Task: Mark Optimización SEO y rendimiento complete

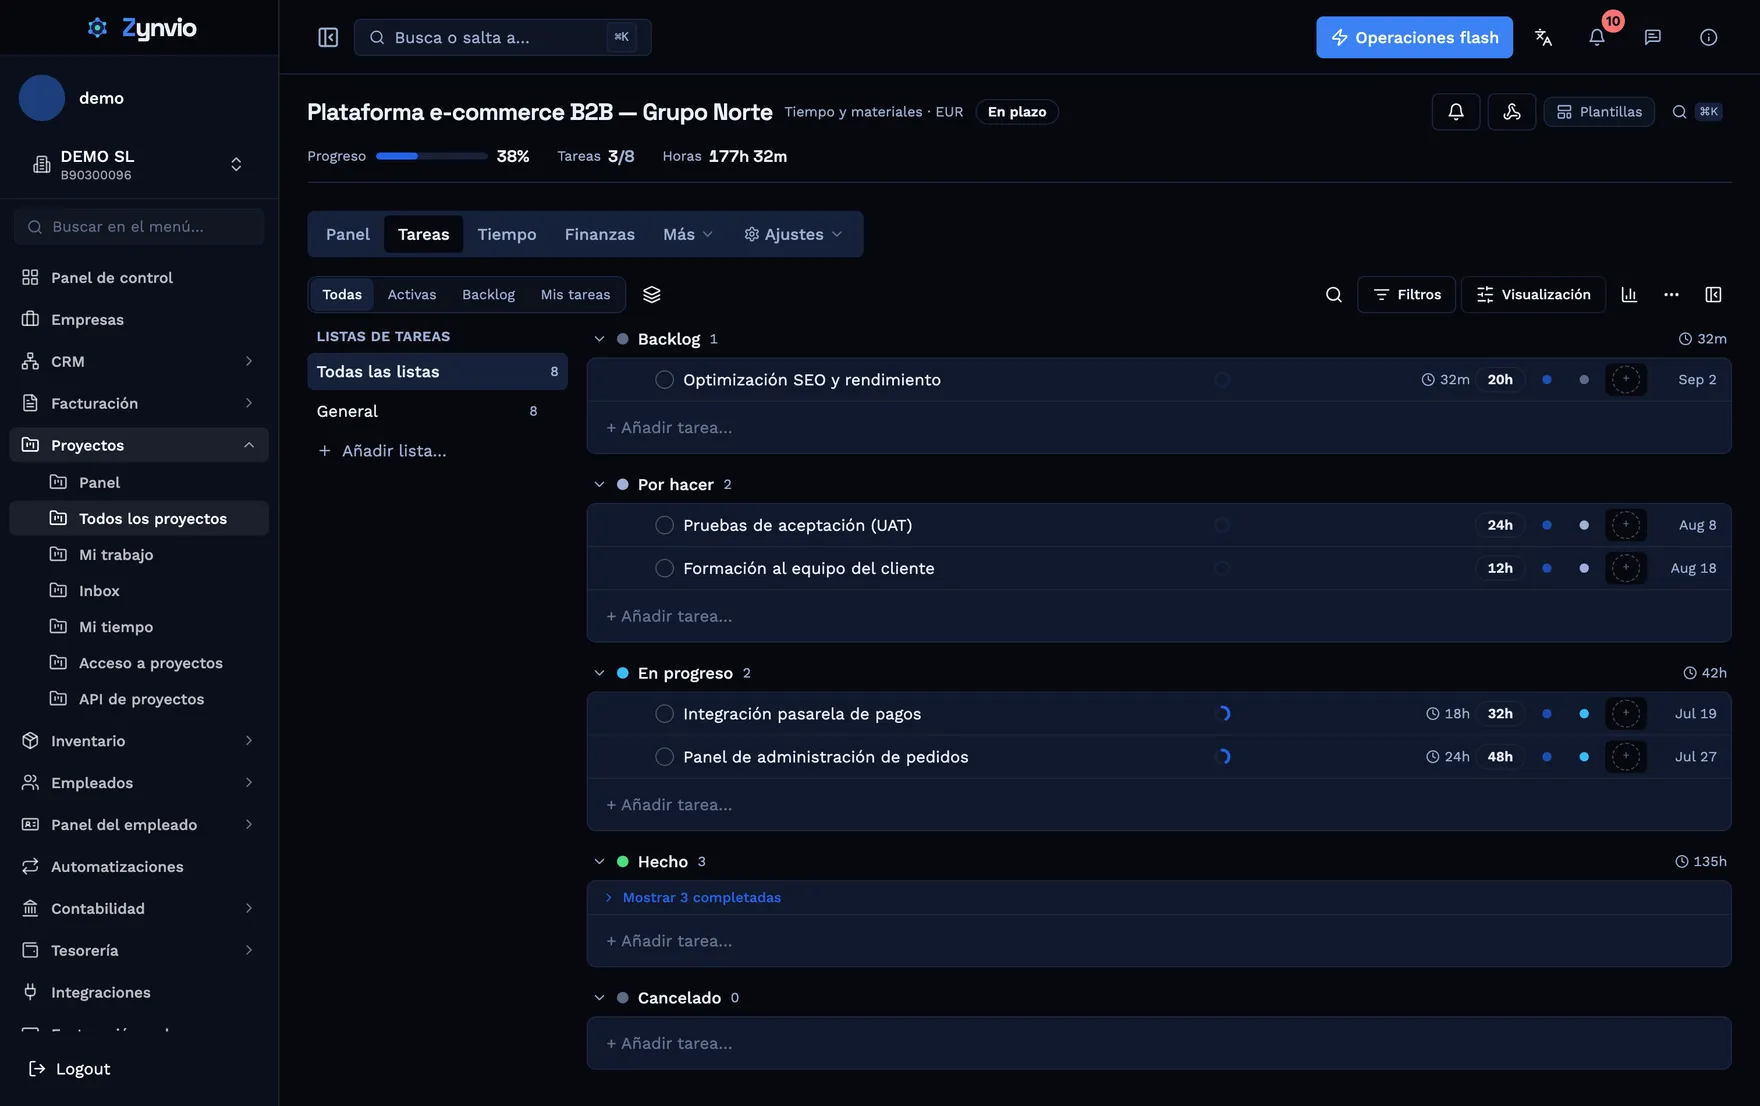Action: pos(664,380)
